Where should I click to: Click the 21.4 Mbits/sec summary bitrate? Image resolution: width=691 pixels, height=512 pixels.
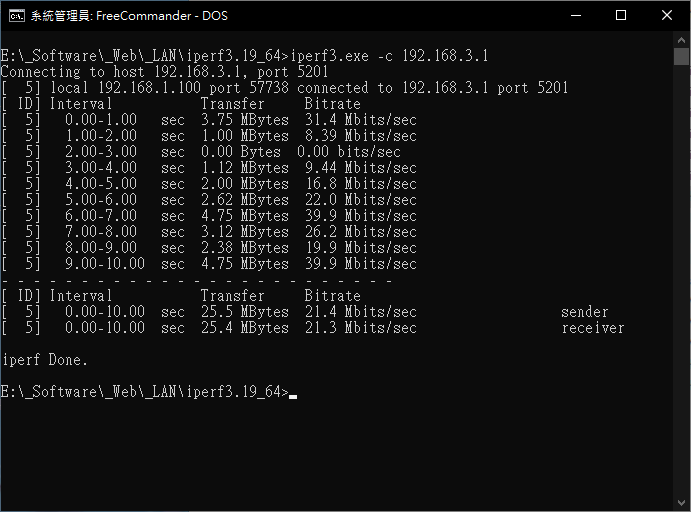pyautogui.click(x=360, y=312)
